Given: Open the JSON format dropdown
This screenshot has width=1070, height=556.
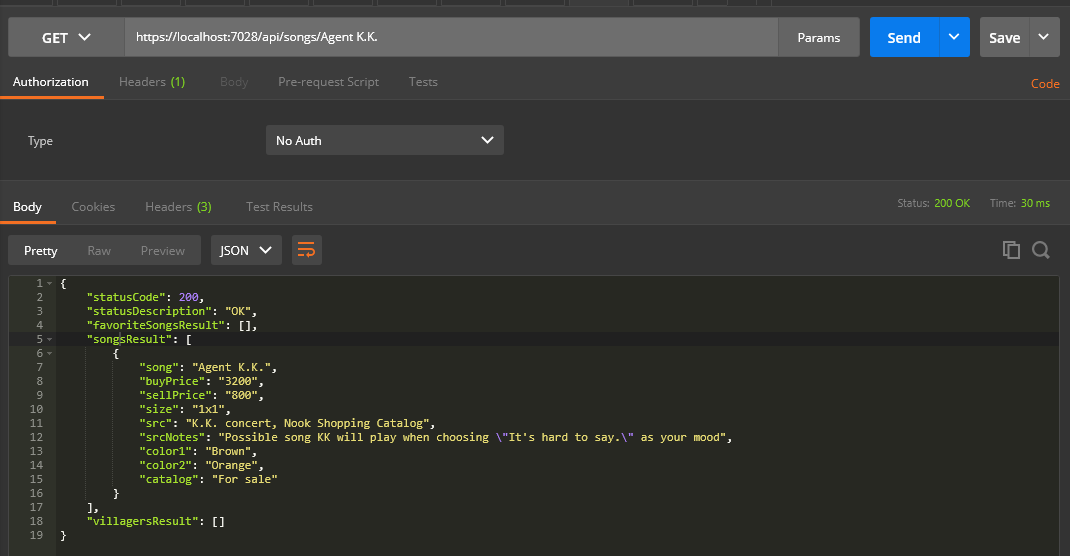Looking at the screenshot, I should tap(246, 250).
